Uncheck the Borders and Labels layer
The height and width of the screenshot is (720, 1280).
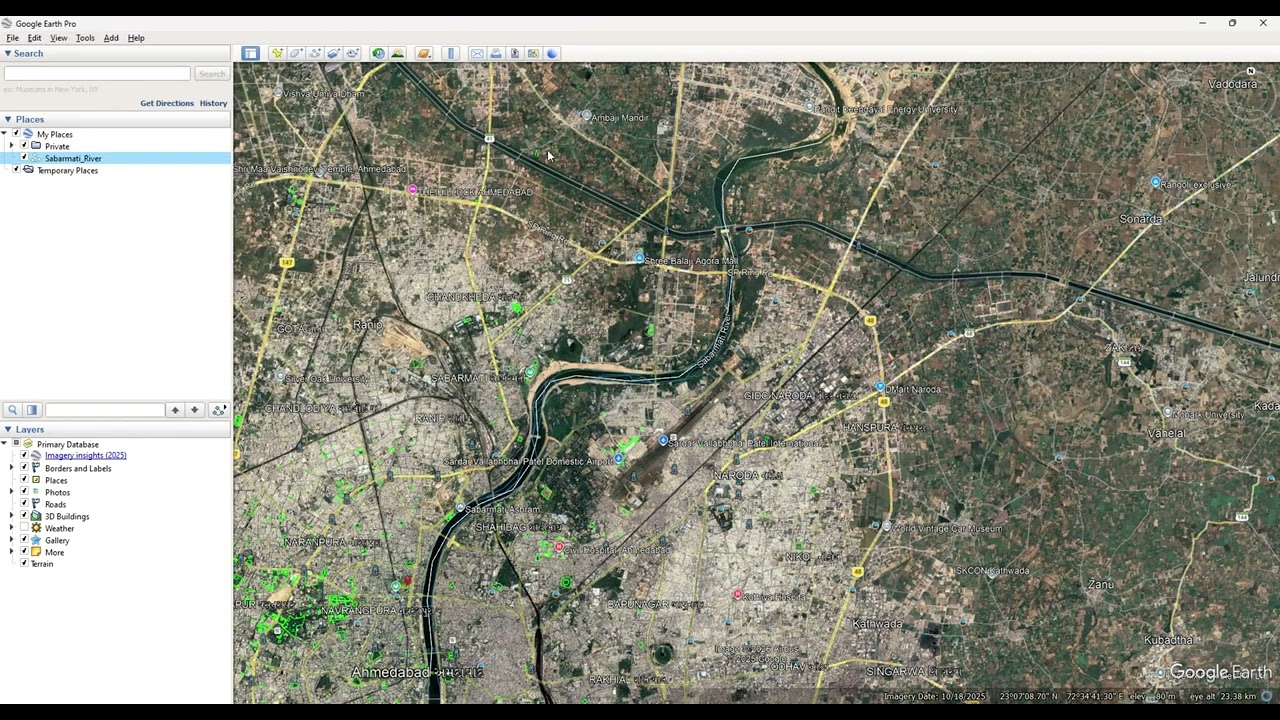24,468
